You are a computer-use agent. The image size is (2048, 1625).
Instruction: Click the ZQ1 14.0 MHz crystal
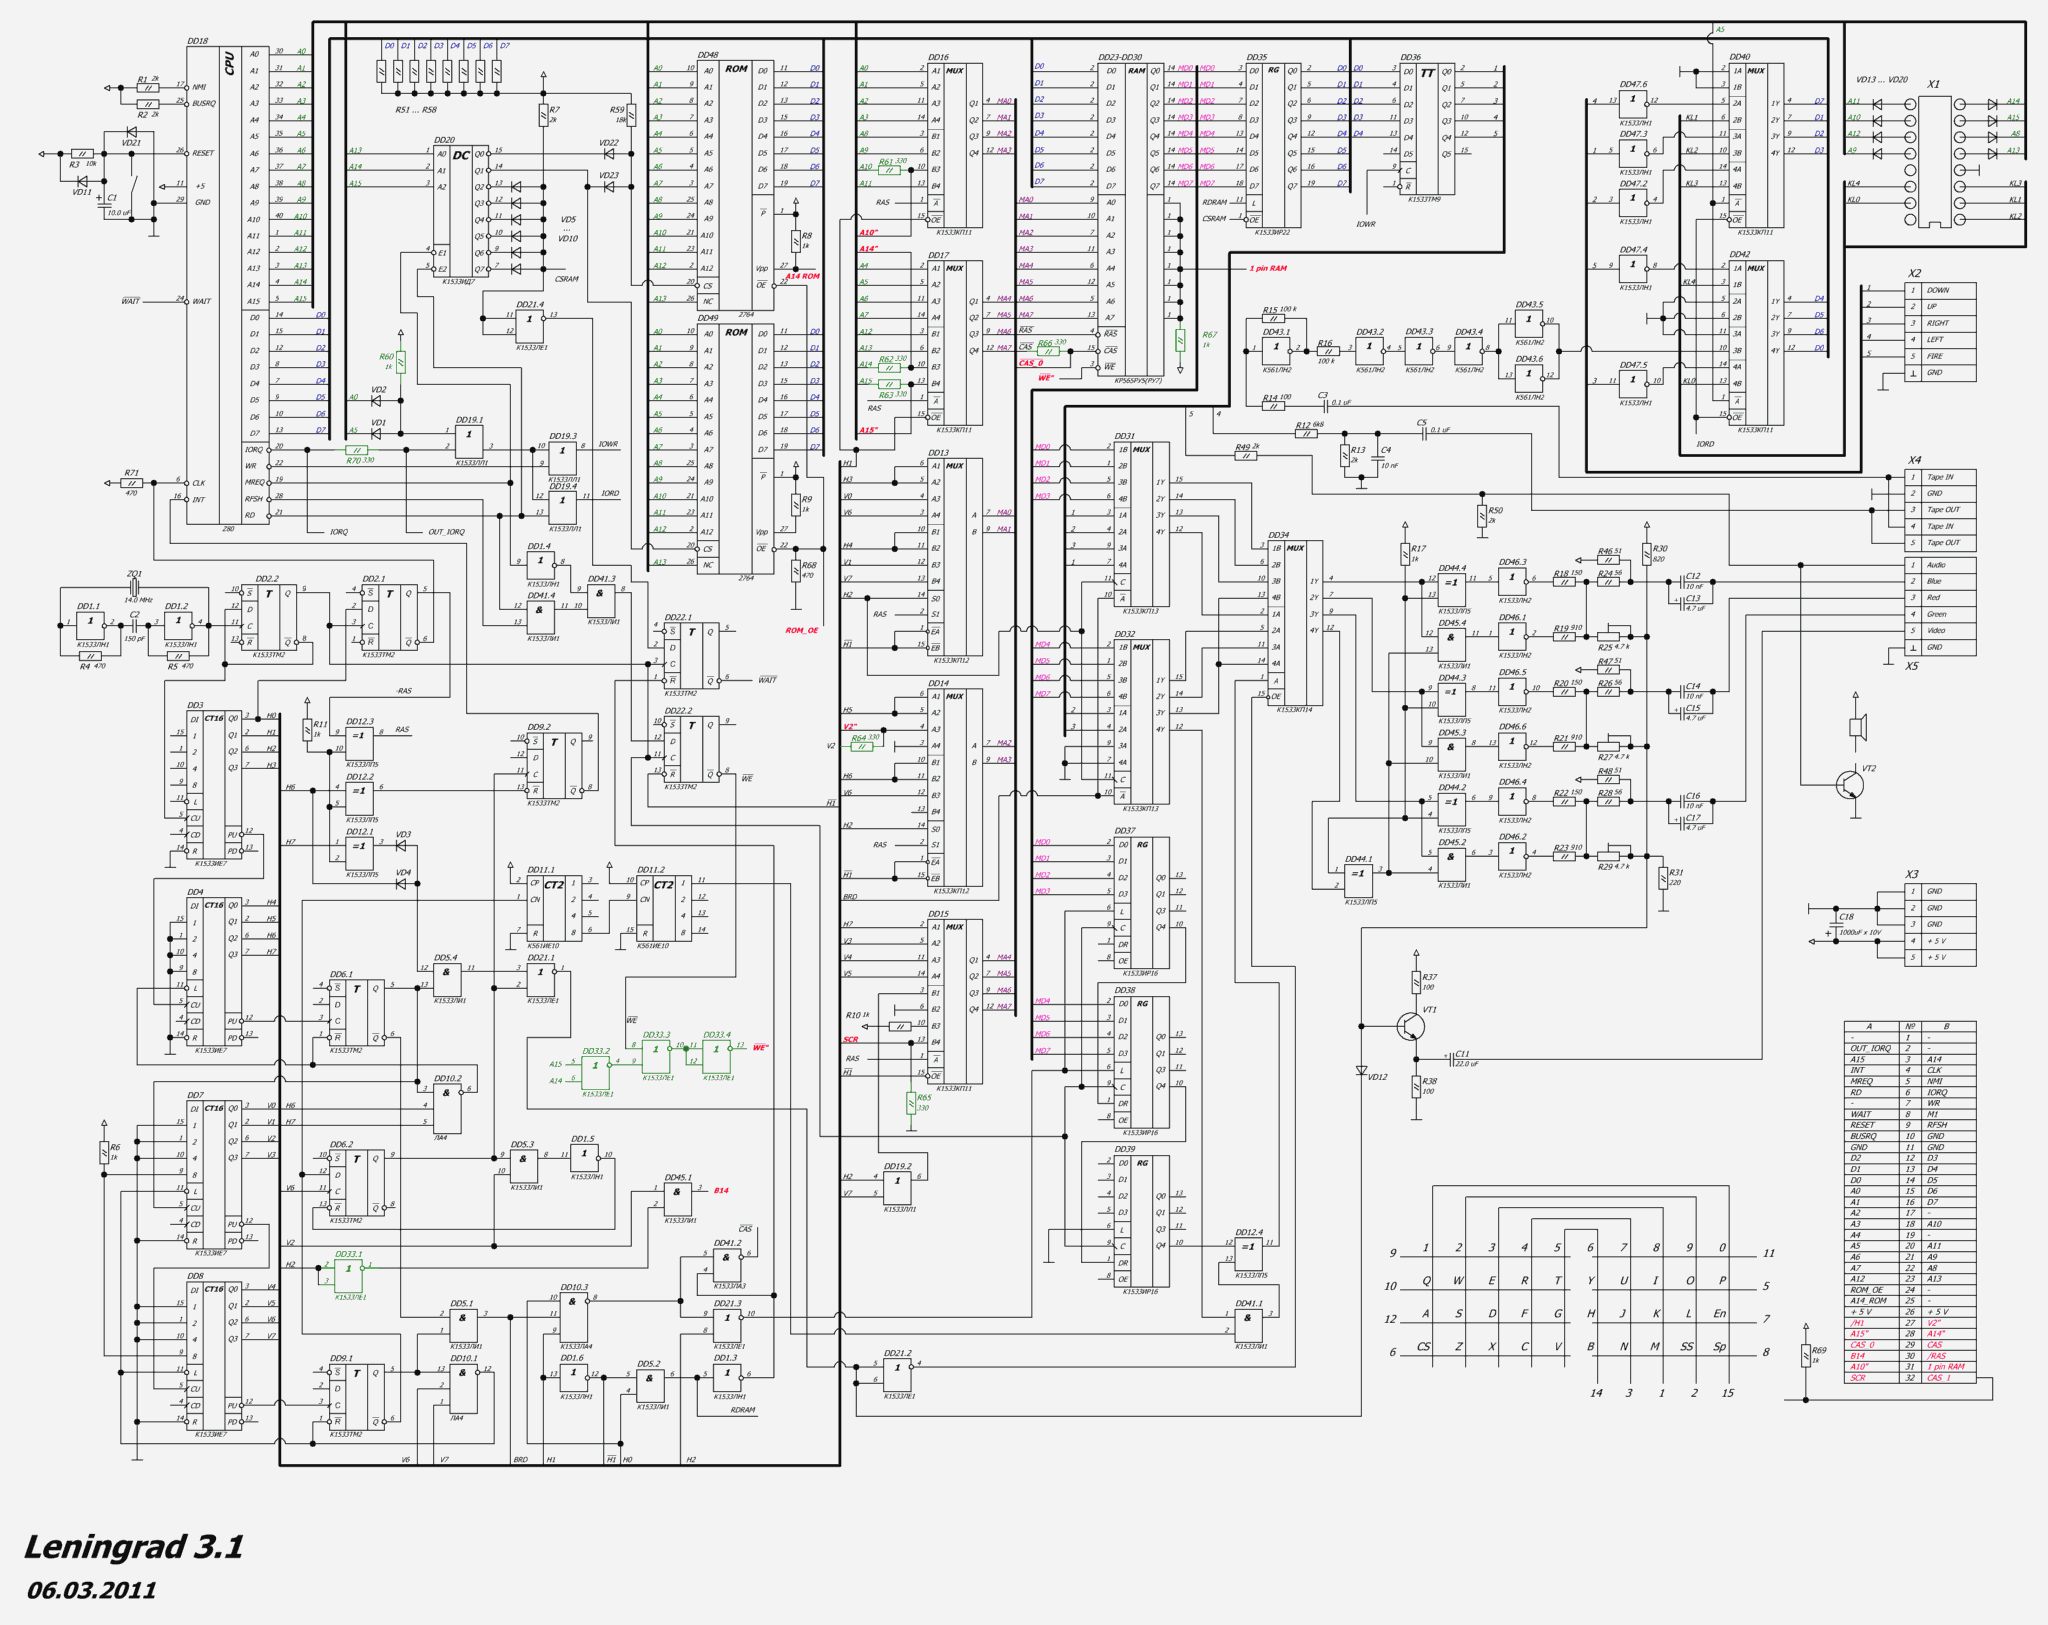[134, 587]
